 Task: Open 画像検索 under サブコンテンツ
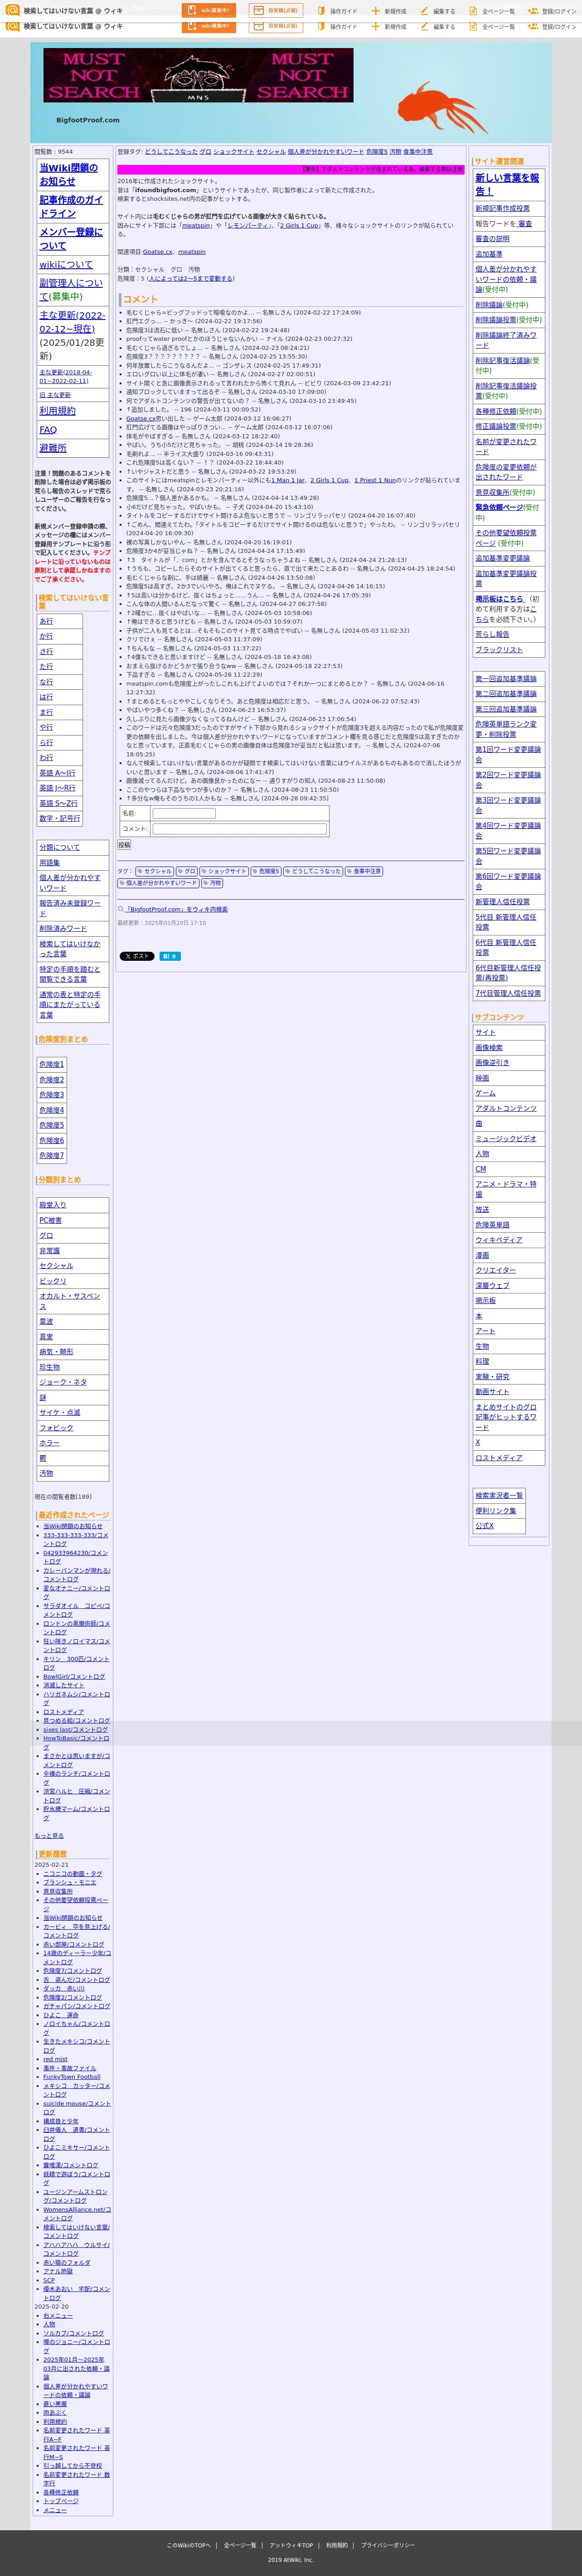pos(489,1047)
